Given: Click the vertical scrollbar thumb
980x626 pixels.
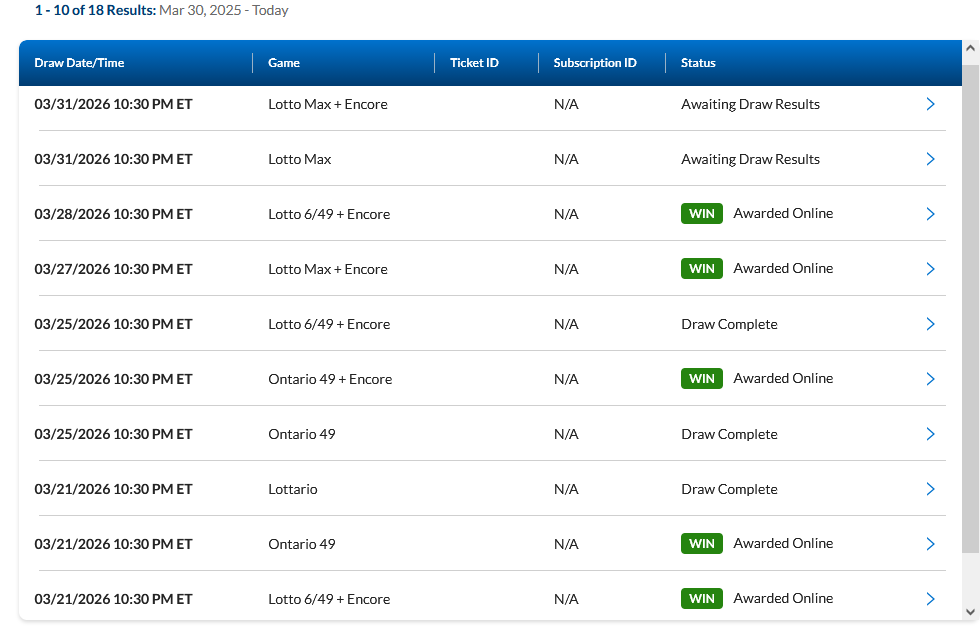Looking at the screenshot, I should point(970,308).
